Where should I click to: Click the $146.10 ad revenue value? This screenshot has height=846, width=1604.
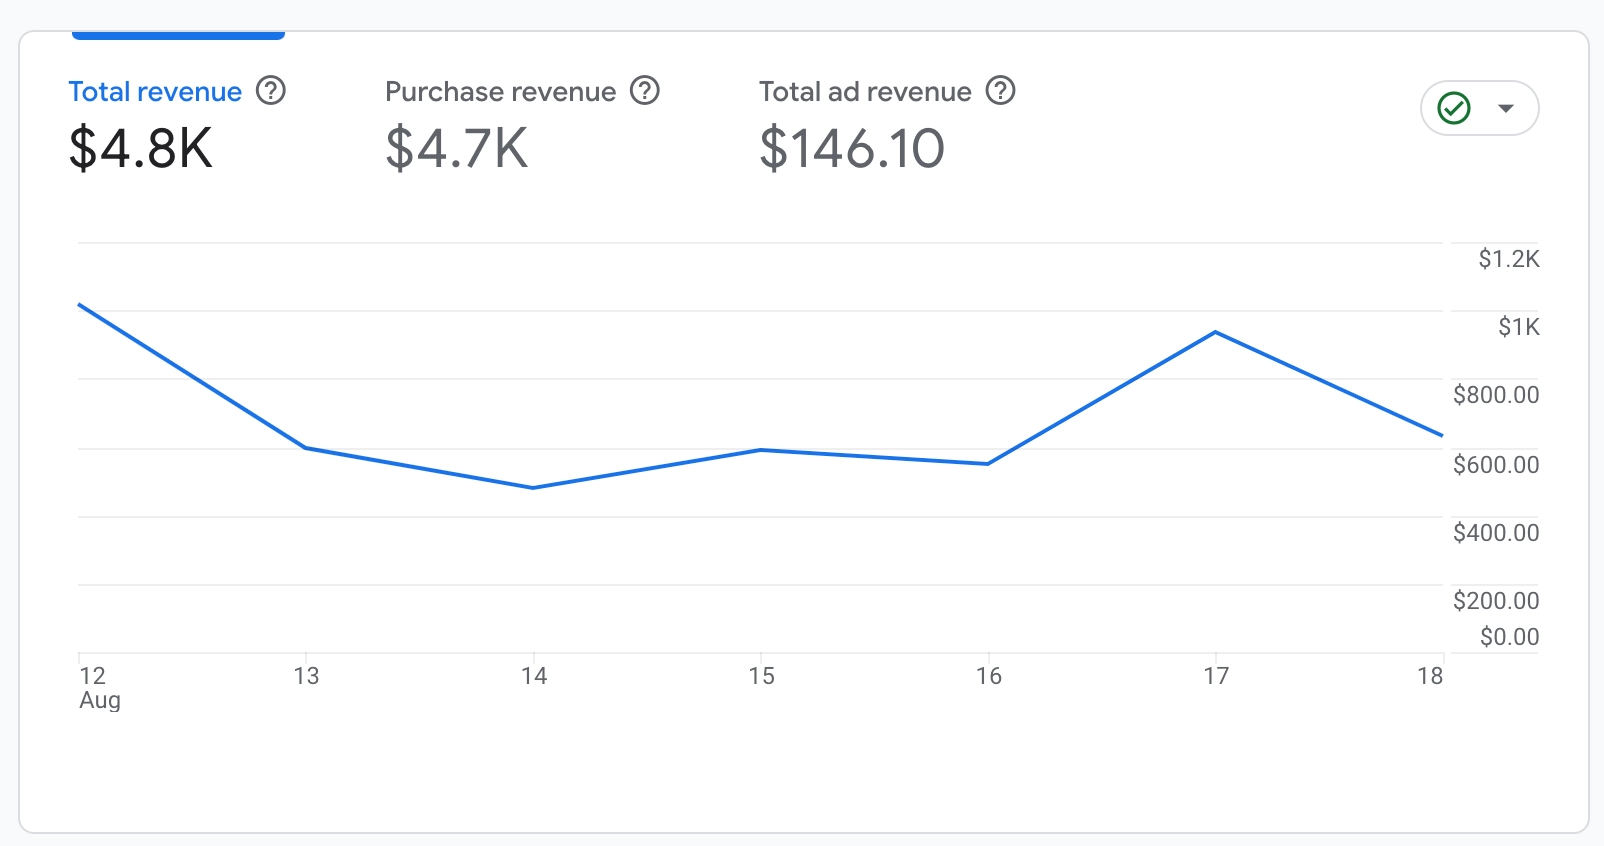[852, 149]
